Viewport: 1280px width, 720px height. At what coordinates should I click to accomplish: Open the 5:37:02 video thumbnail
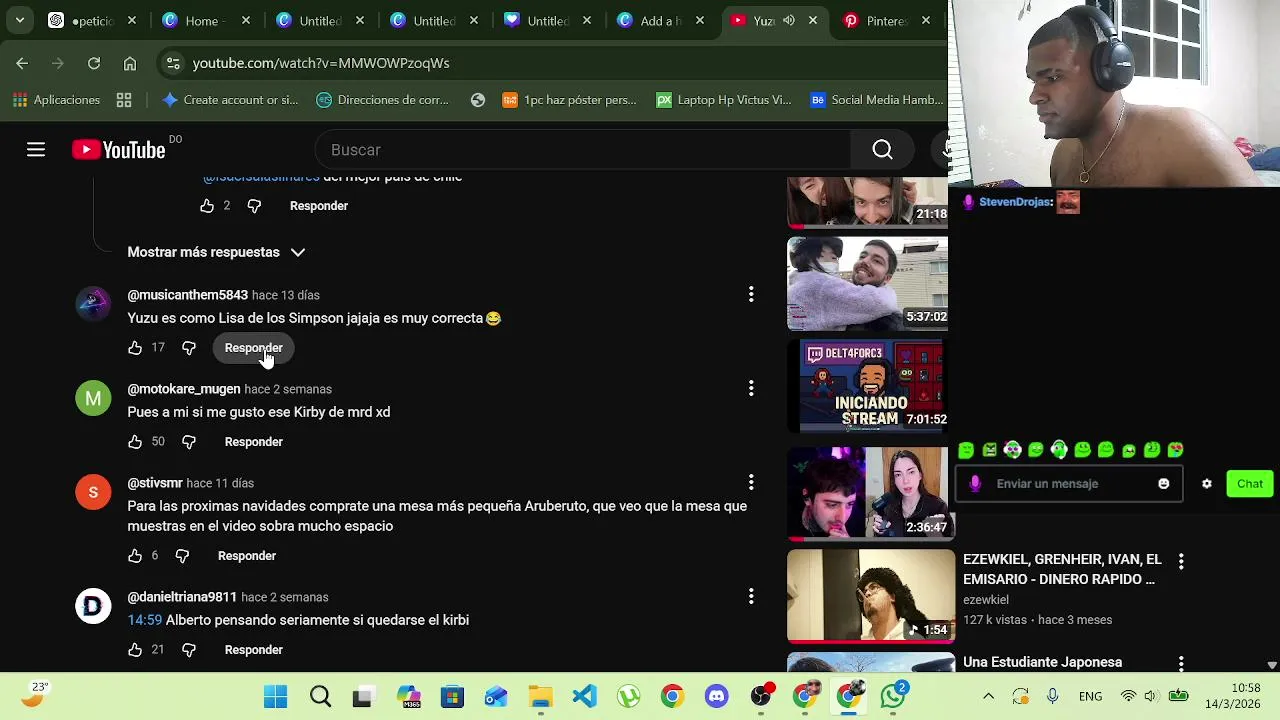(x=867, y=283)
